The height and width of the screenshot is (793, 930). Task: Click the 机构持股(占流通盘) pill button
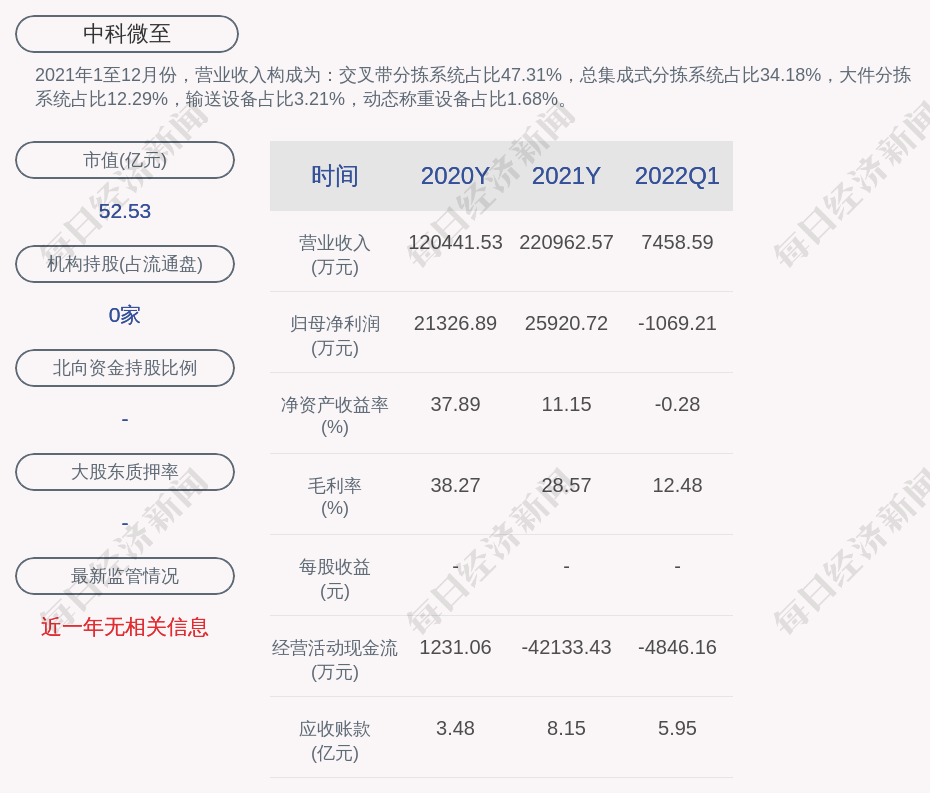coord(125,264)
